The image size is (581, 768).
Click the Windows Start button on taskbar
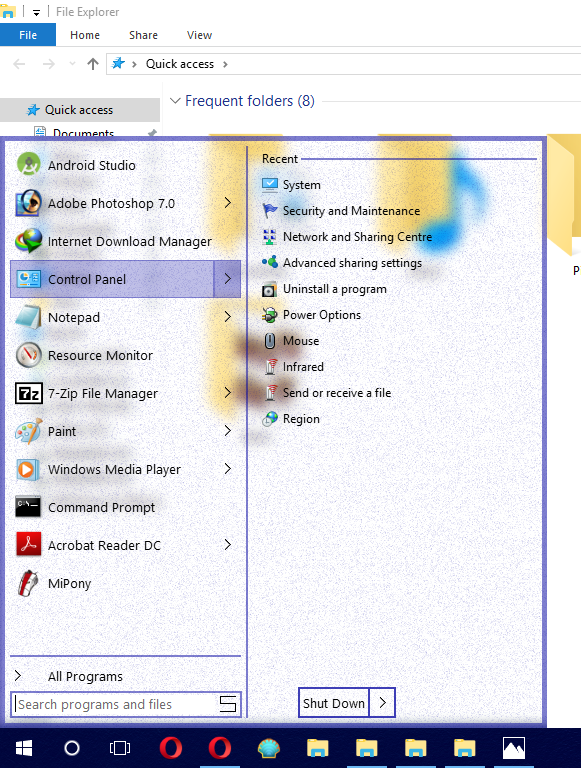coord(24,748)
